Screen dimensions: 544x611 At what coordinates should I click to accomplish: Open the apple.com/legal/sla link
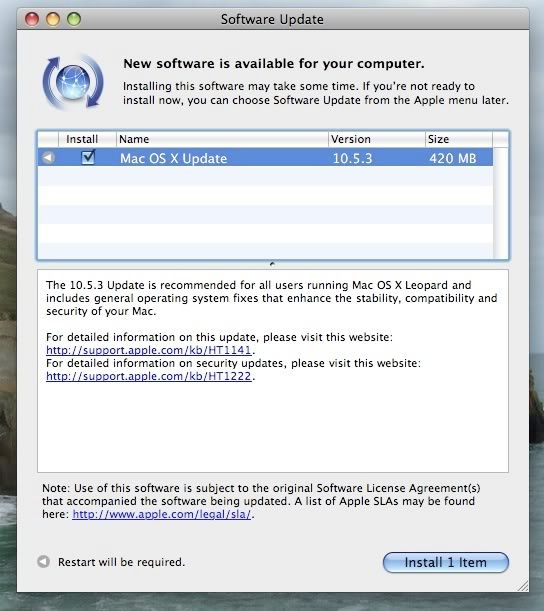coord(162,514)
